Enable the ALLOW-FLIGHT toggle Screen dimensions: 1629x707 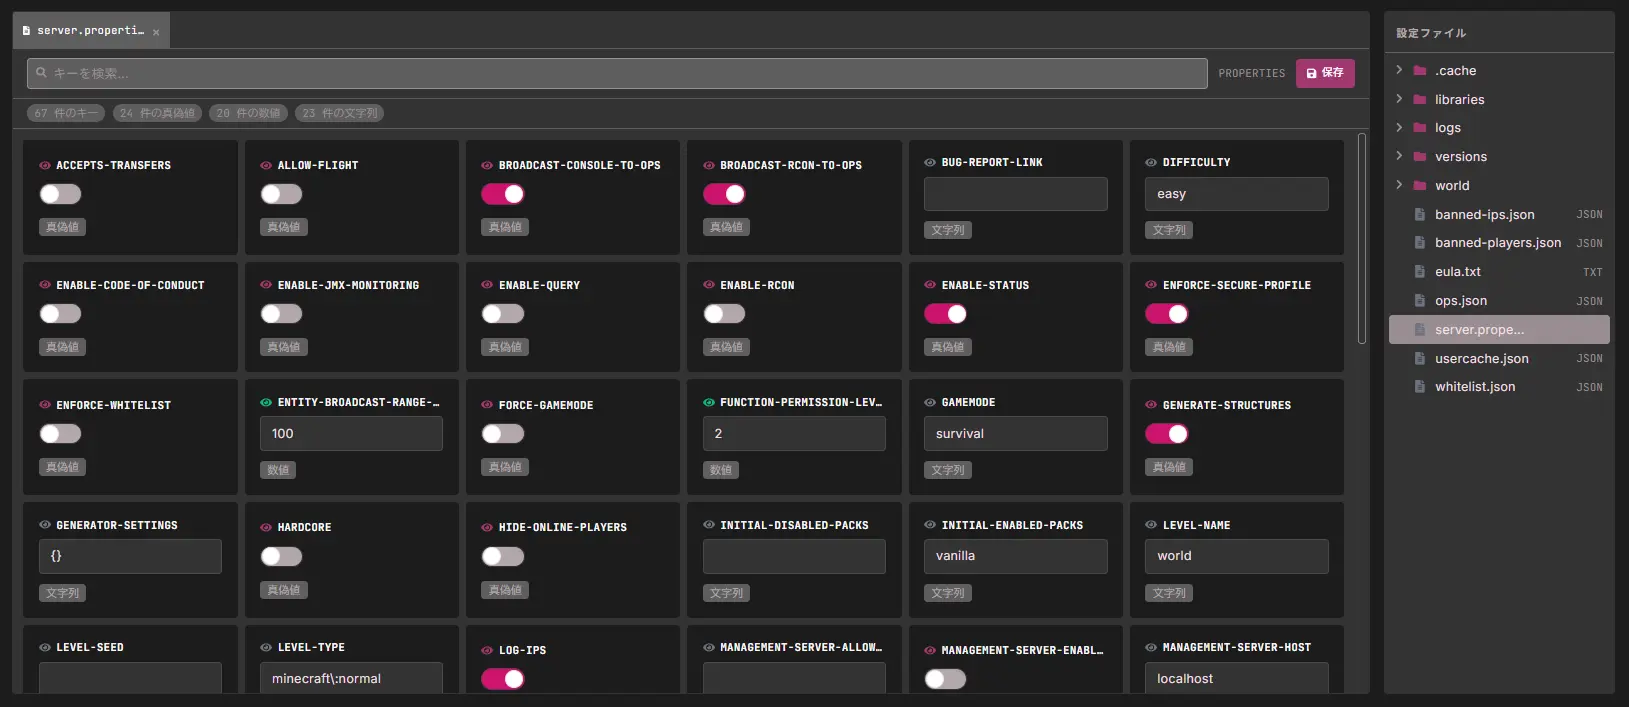pos(281,194)
